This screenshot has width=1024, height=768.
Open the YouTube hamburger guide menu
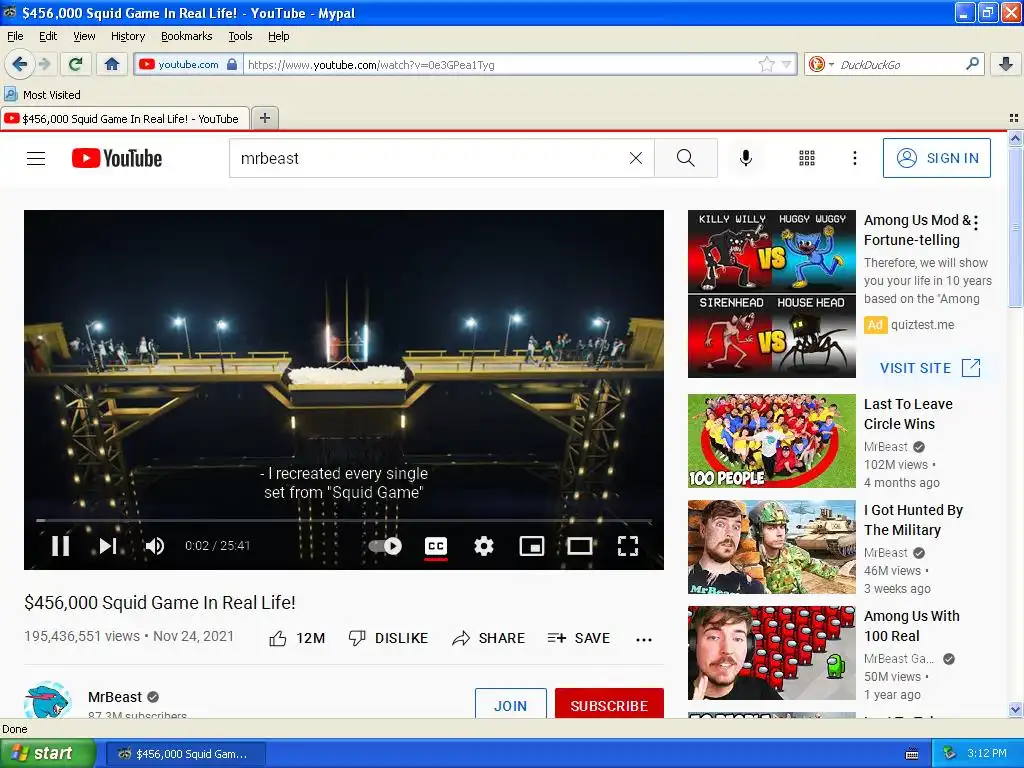[36, 158]
